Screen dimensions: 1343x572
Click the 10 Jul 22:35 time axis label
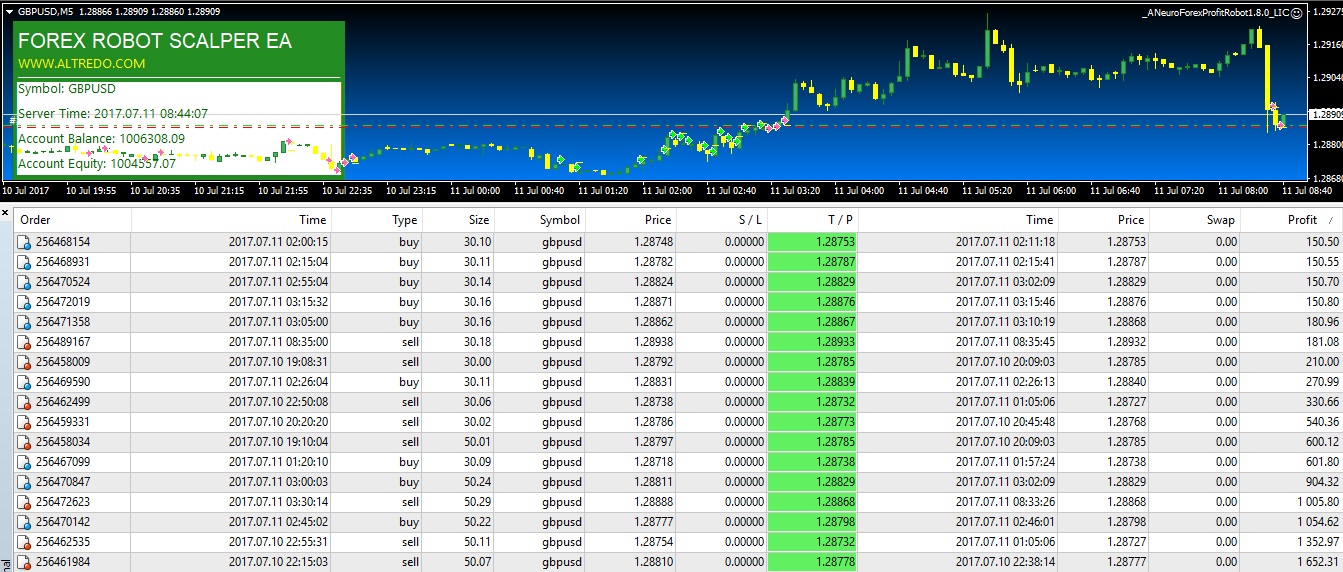(347, 190)
